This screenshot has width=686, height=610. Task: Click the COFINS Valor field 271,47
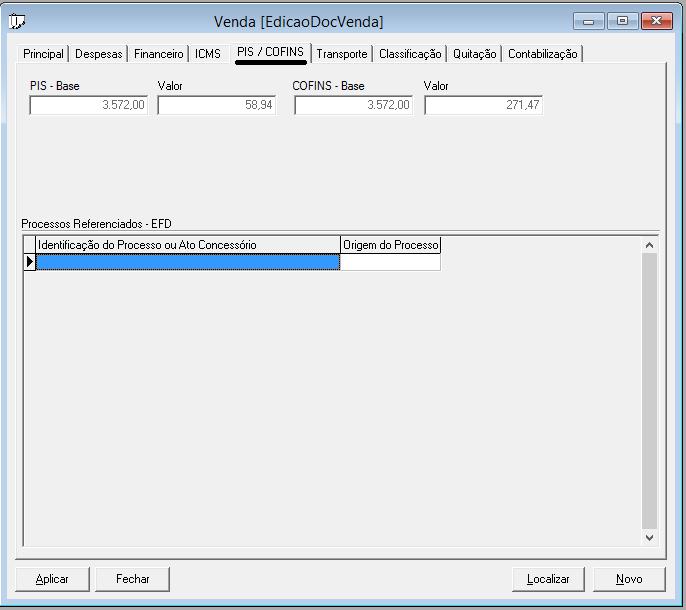(483, 105)
